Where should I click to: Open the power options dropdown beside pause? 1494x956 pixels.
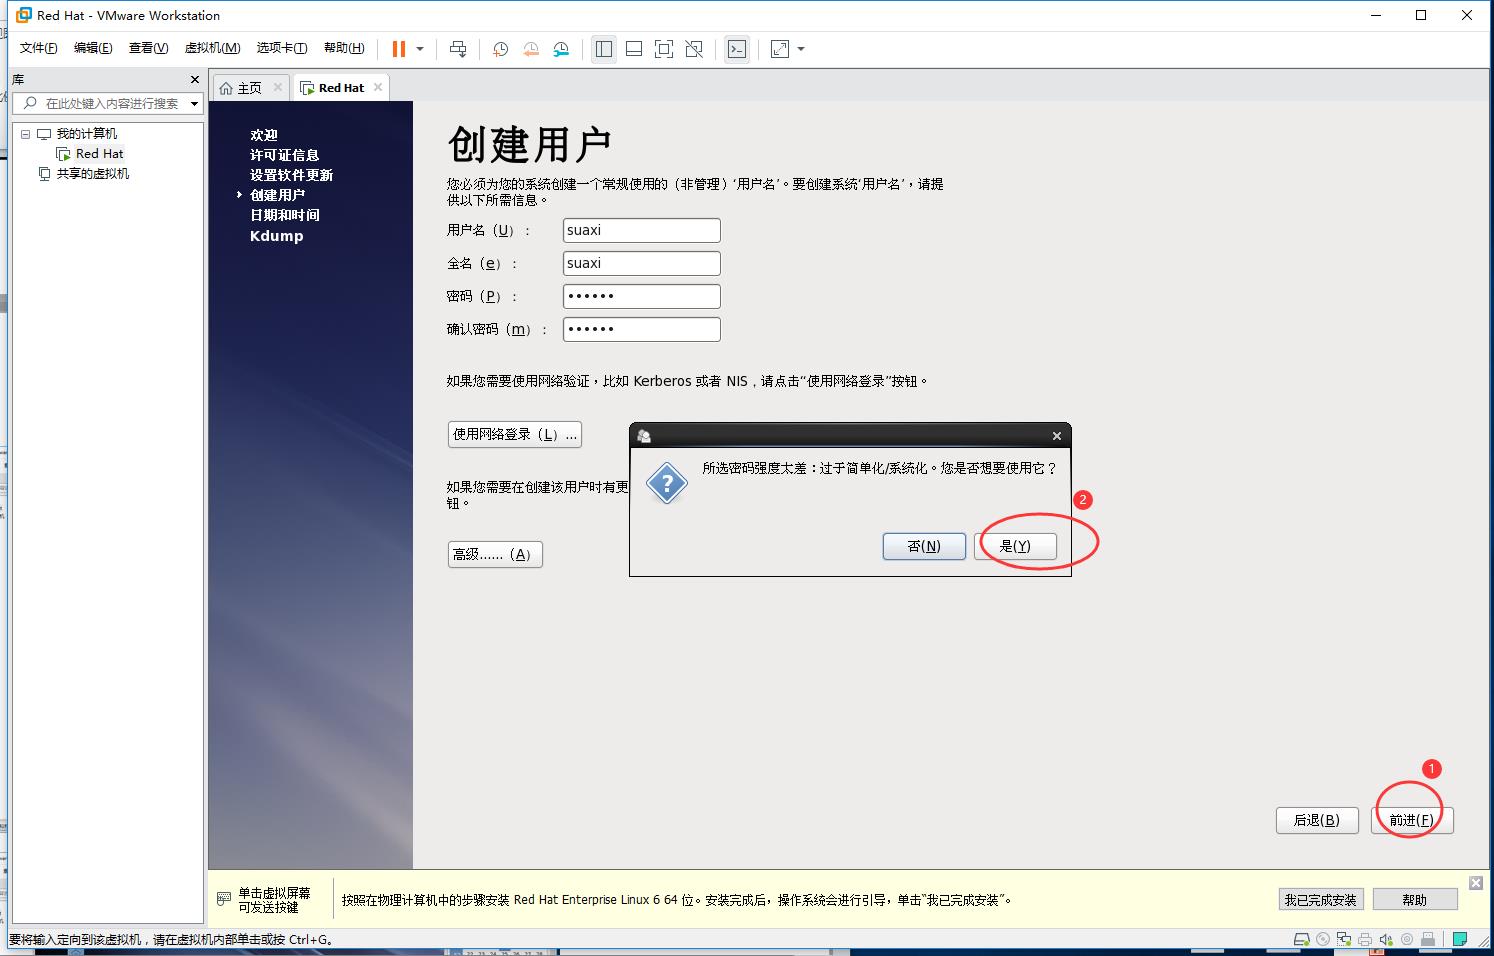coord(420,48)
